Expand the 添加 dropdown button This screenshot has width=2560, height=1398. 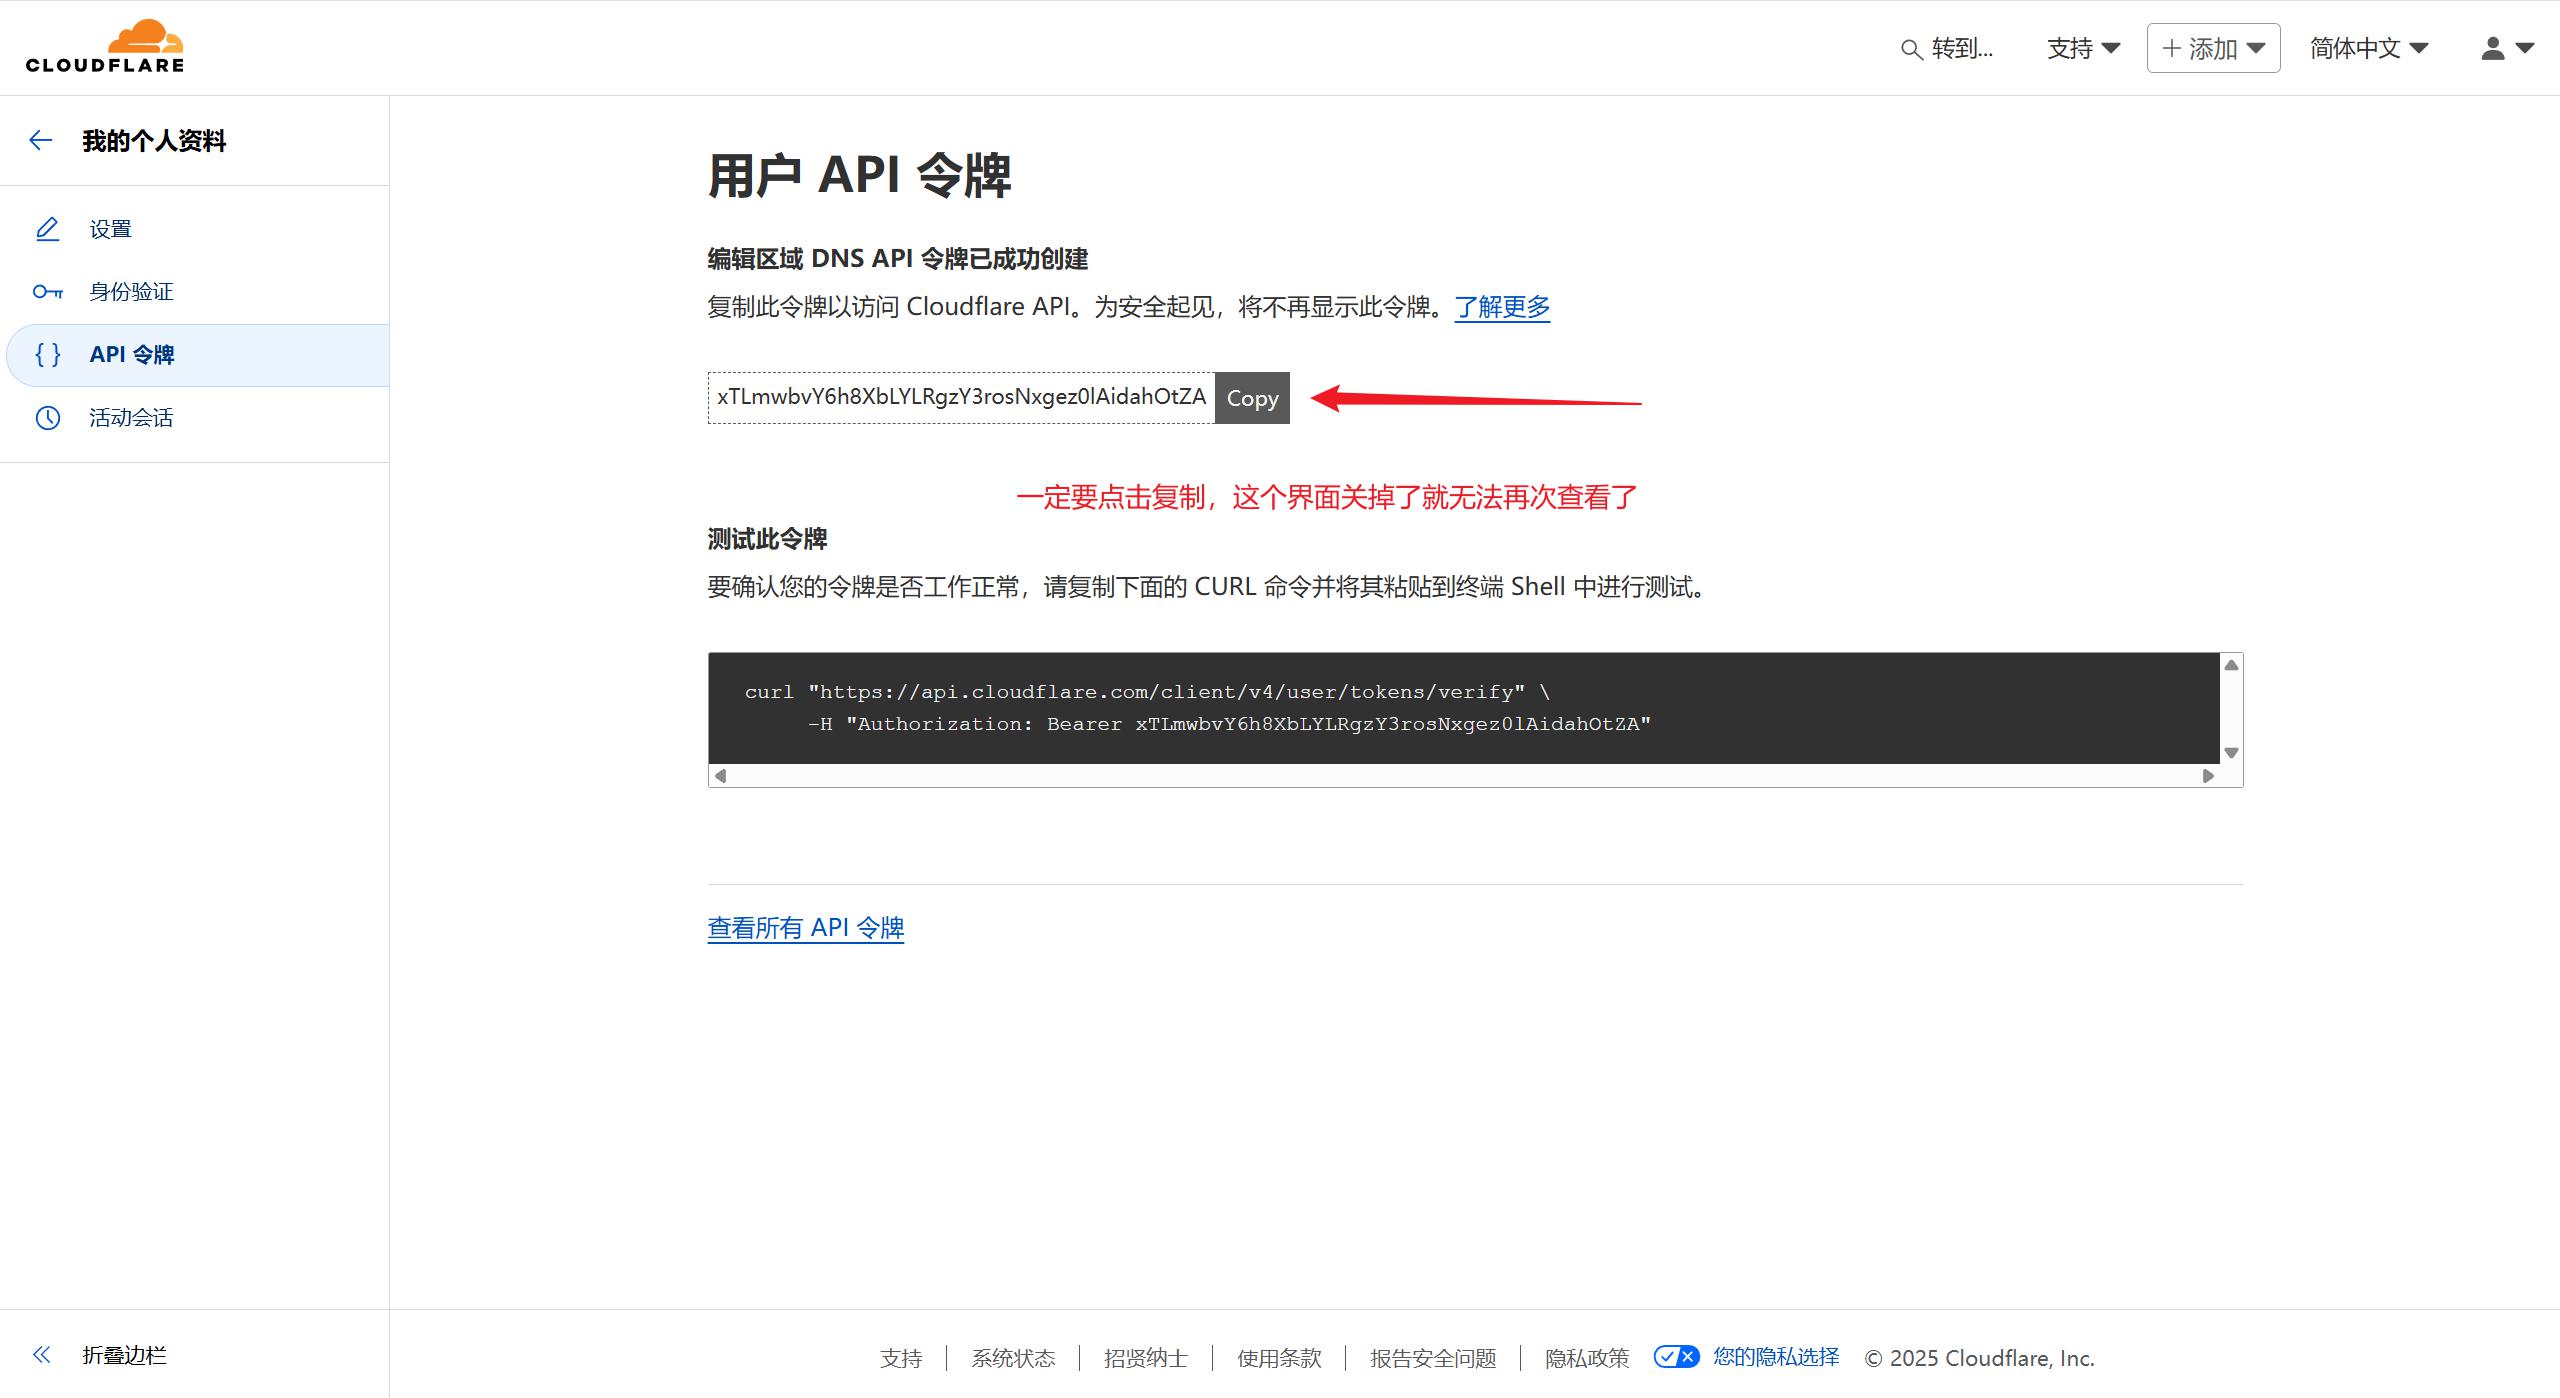pos(2213,48)
